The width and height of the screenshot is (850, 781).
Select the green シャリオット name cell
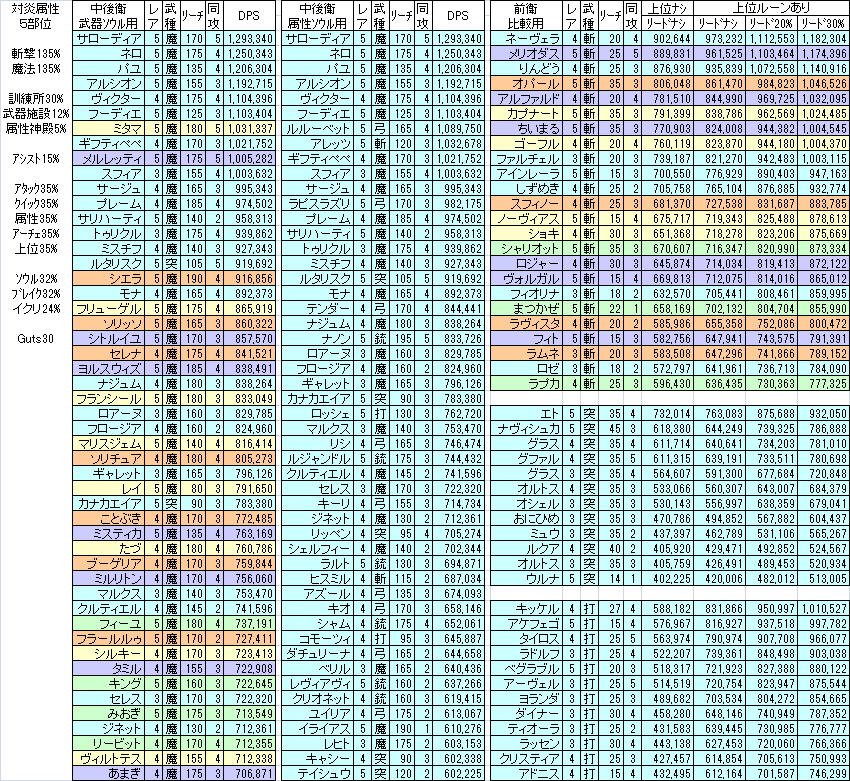click(525, 249)
